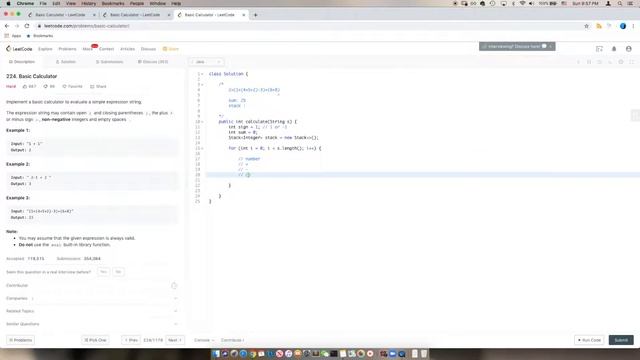Select the first Basic Calculator browser tab
Screen dimensions: 640x360
62,15
